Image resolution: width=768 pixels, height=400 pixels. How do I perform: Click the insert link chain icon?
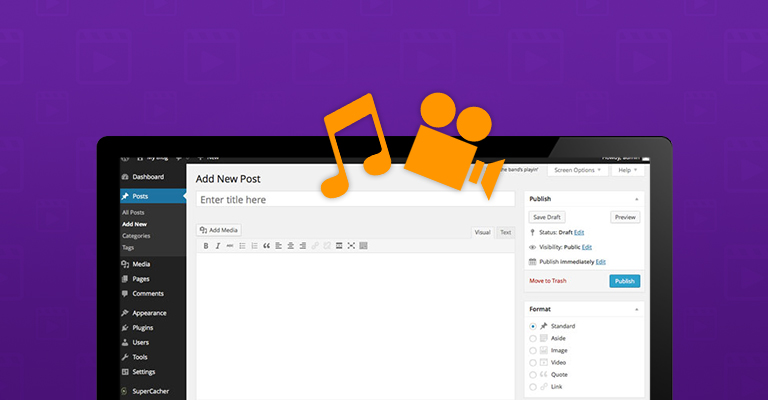click(x=315, y=246)
